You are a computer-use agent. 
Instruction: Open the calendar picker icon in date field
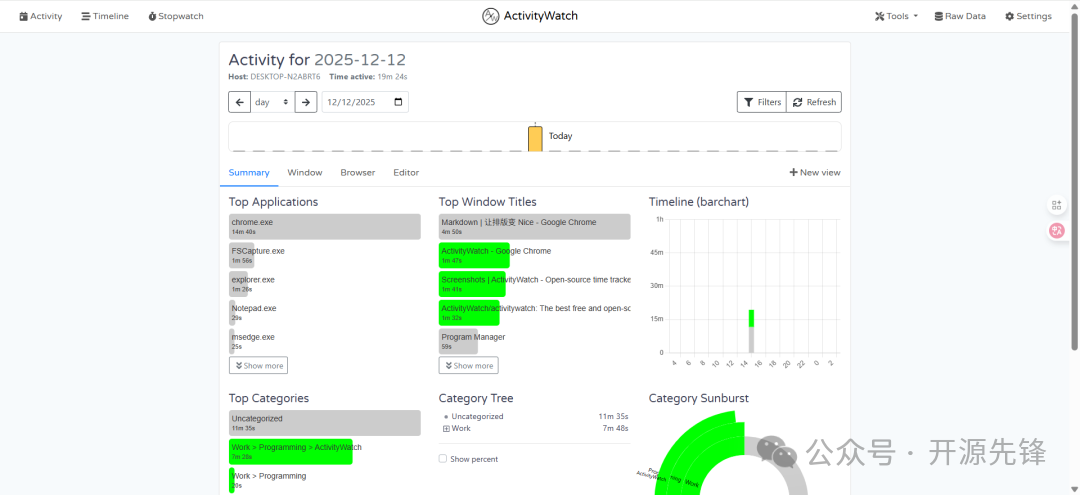tap(398, 102)
